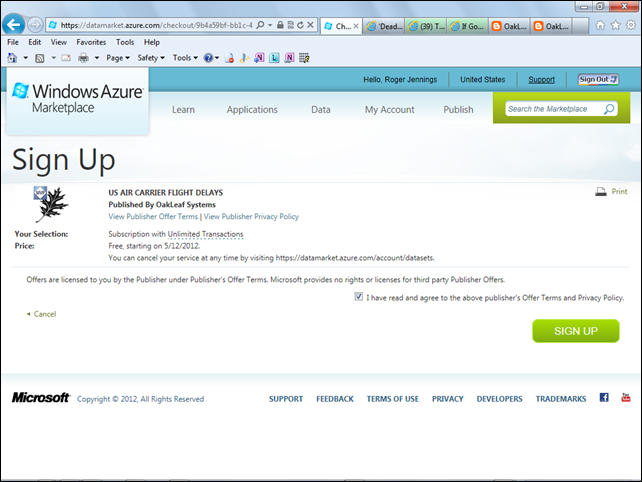Click the RSS feeds icon

(40, 58)
